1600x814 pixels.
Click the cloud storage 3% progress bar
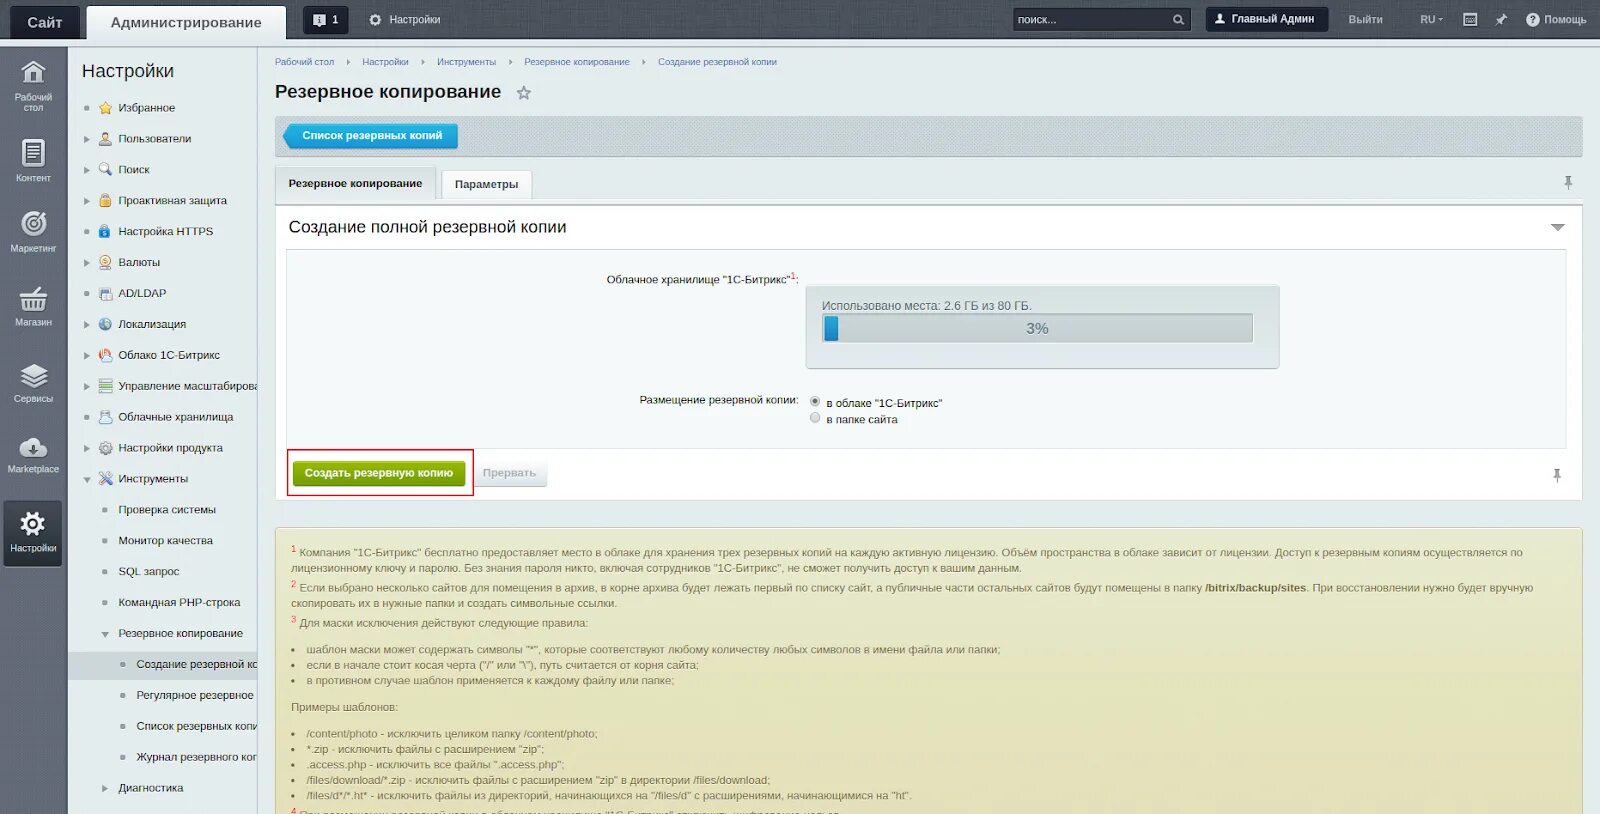coord(1037,329)
